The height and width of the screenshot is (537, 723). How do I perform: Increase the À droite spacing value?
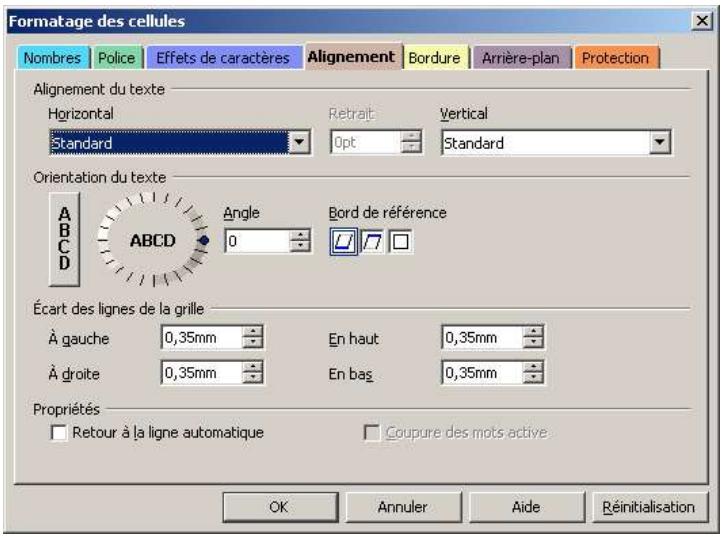click(253, 366)
